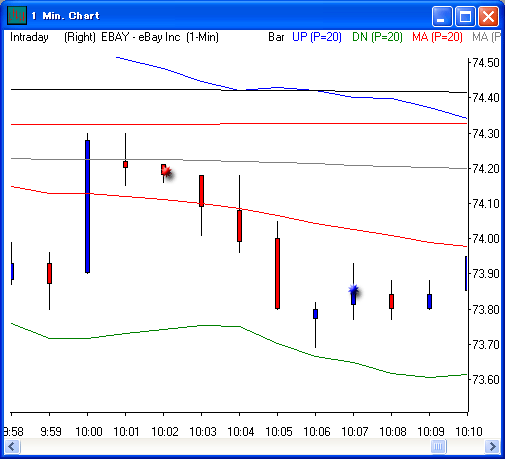Select the tall blue candlestick at 10:00
505x459 pixels.
pyautogui.click(x=87, y=207)
